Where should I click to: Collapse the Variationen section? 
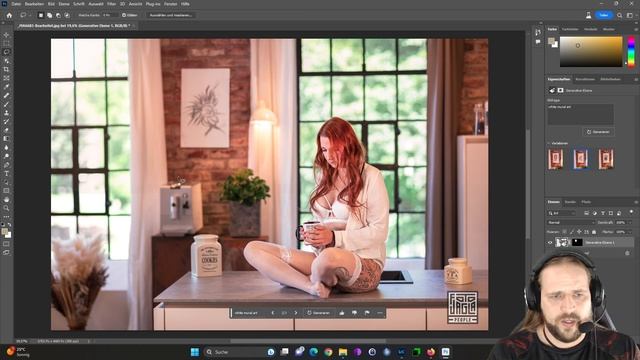pos(549,143)
